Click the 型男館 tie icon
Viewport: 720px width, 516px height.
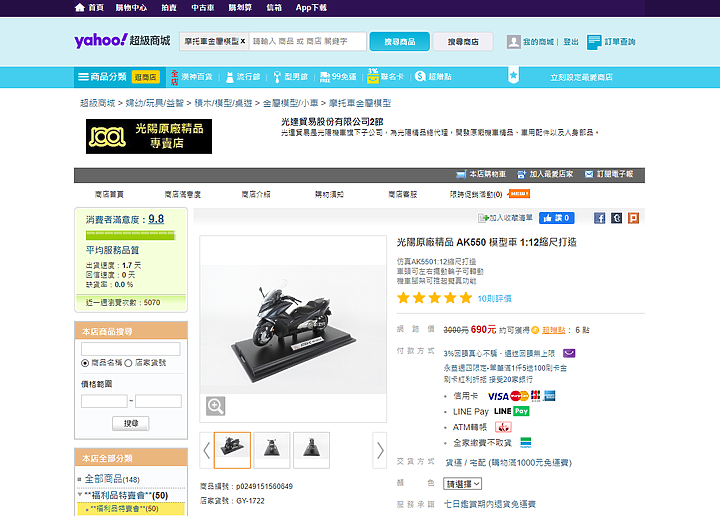click(x=276, y=77)
